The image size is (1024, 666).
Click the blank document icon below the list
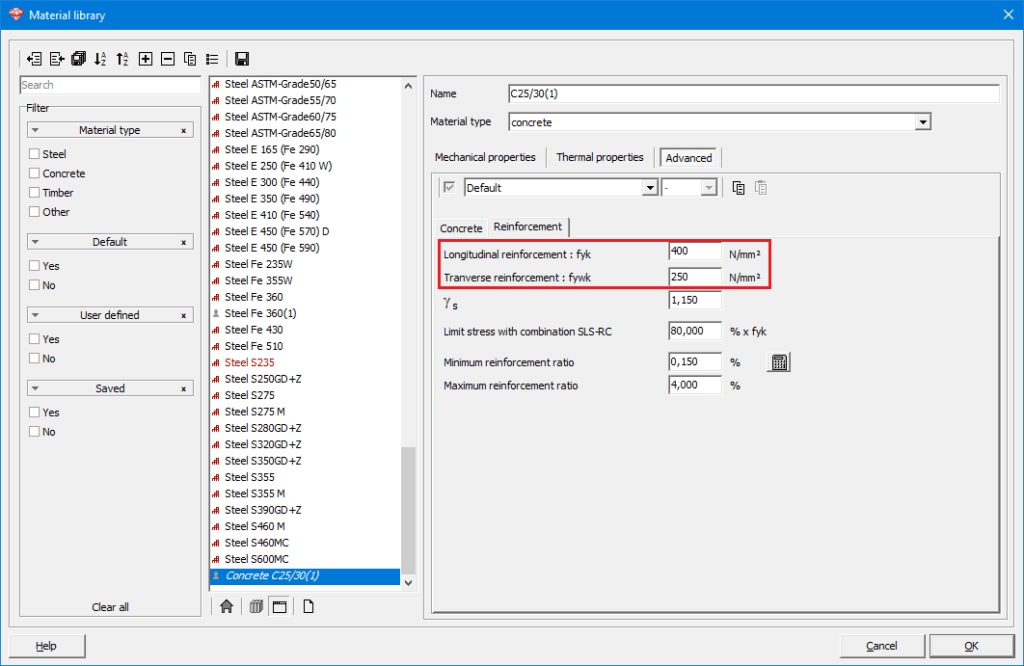click(308, 607)
